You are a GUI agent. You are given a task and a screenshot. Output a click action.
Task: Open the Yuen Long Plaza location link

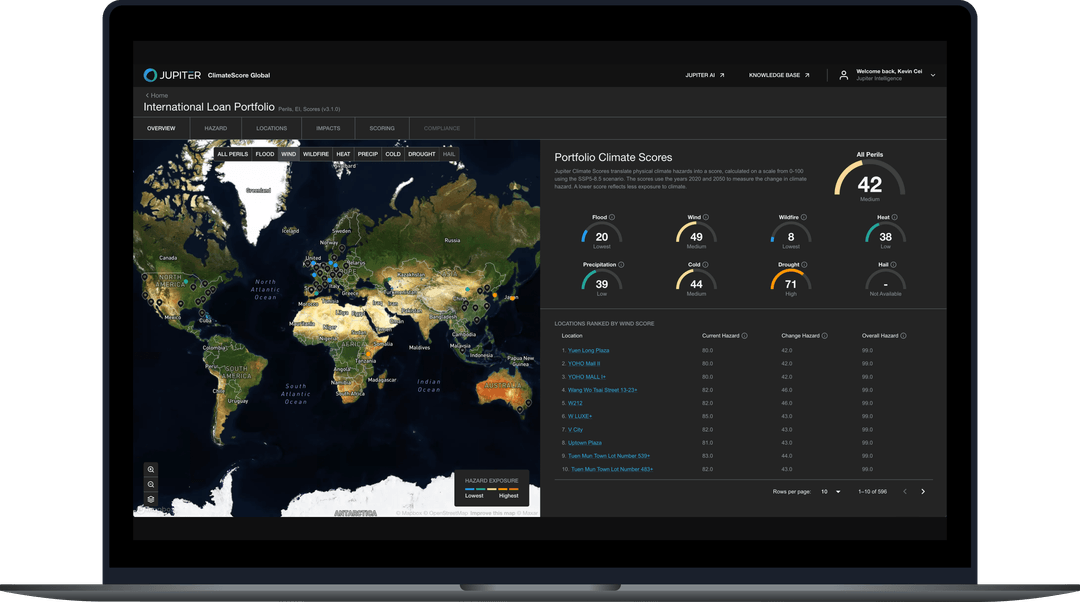click(586, 350)
